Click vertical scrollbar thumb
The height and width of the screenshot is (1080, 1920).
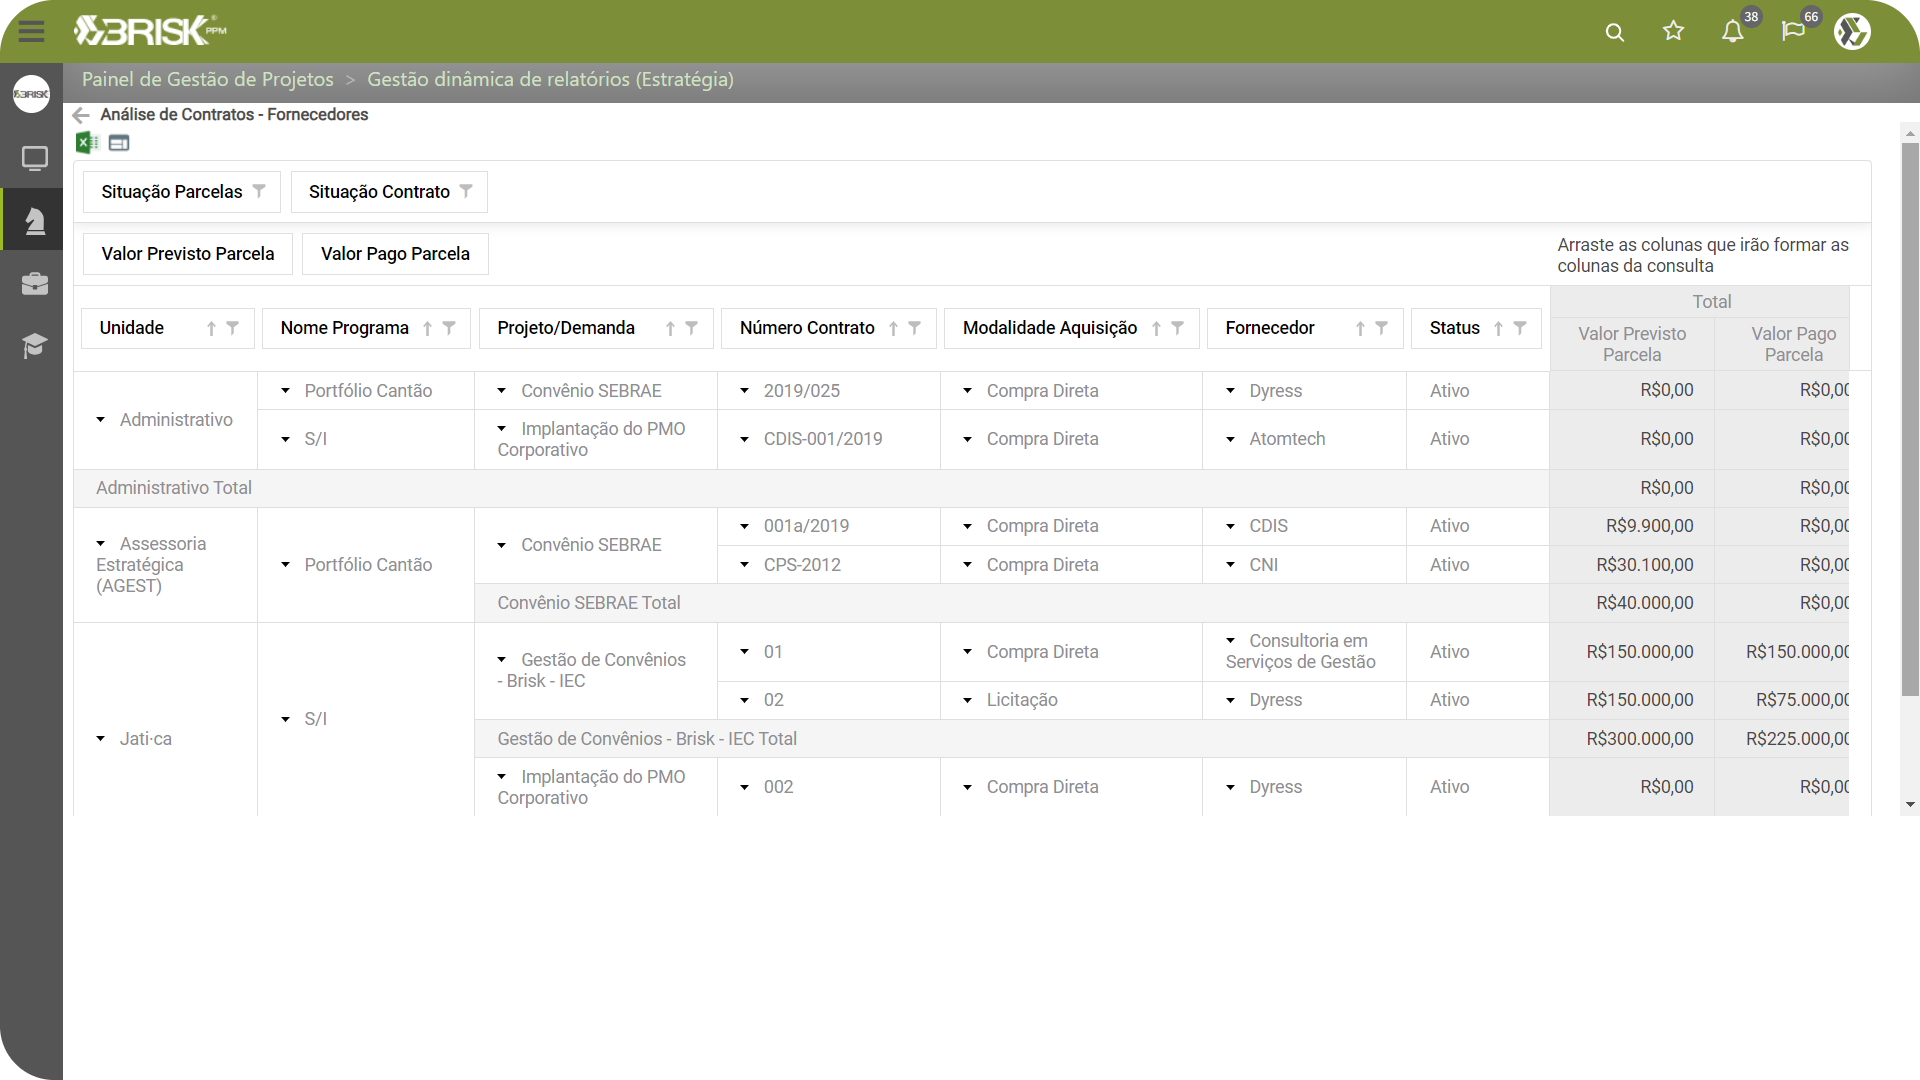tap(1910, 418)
